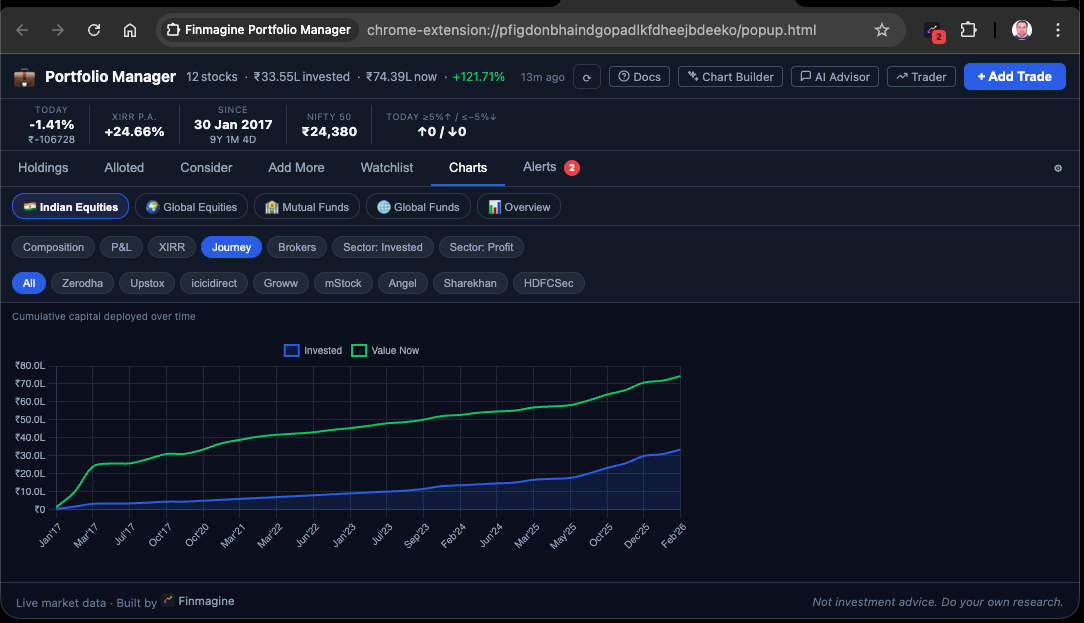This screenshot has height=623, width=1084.
Task: Open the Watchlist tab
Action: 386,168
